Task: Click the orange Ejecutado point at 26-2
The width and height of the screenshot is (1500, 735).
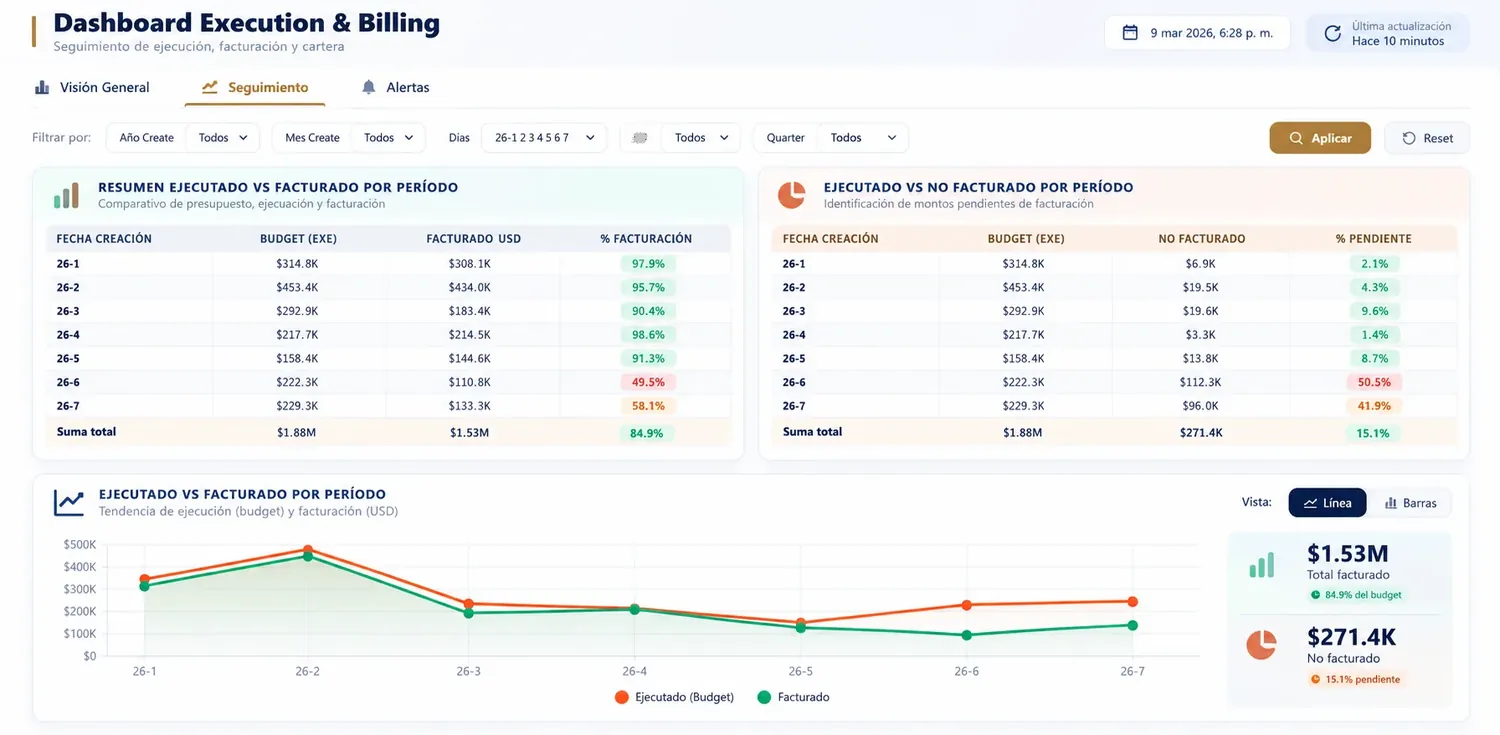Action: click(307, 550)
